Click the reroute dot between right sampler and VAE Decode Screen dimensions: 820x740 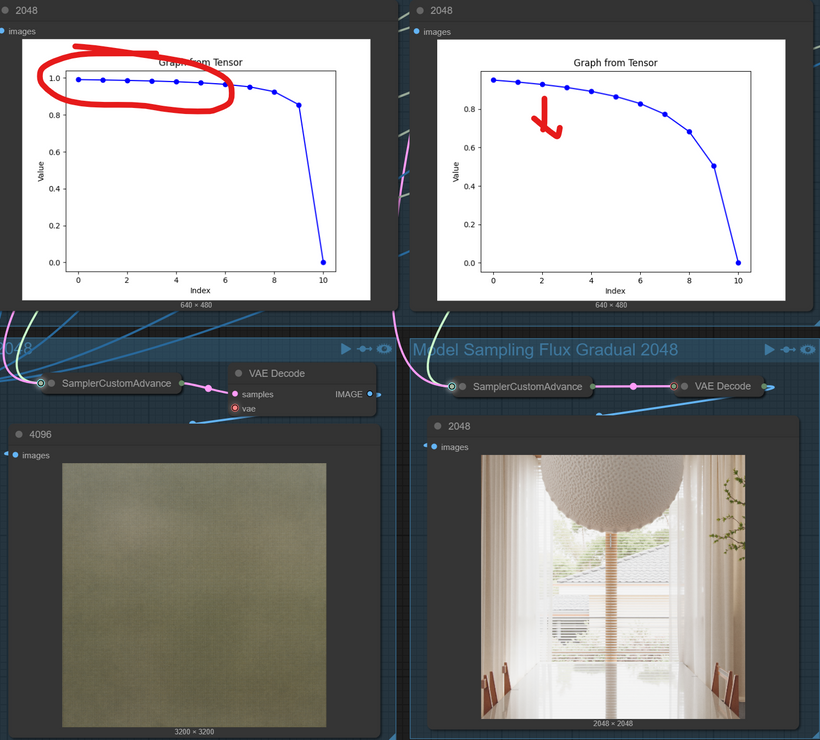coord(633,386)
